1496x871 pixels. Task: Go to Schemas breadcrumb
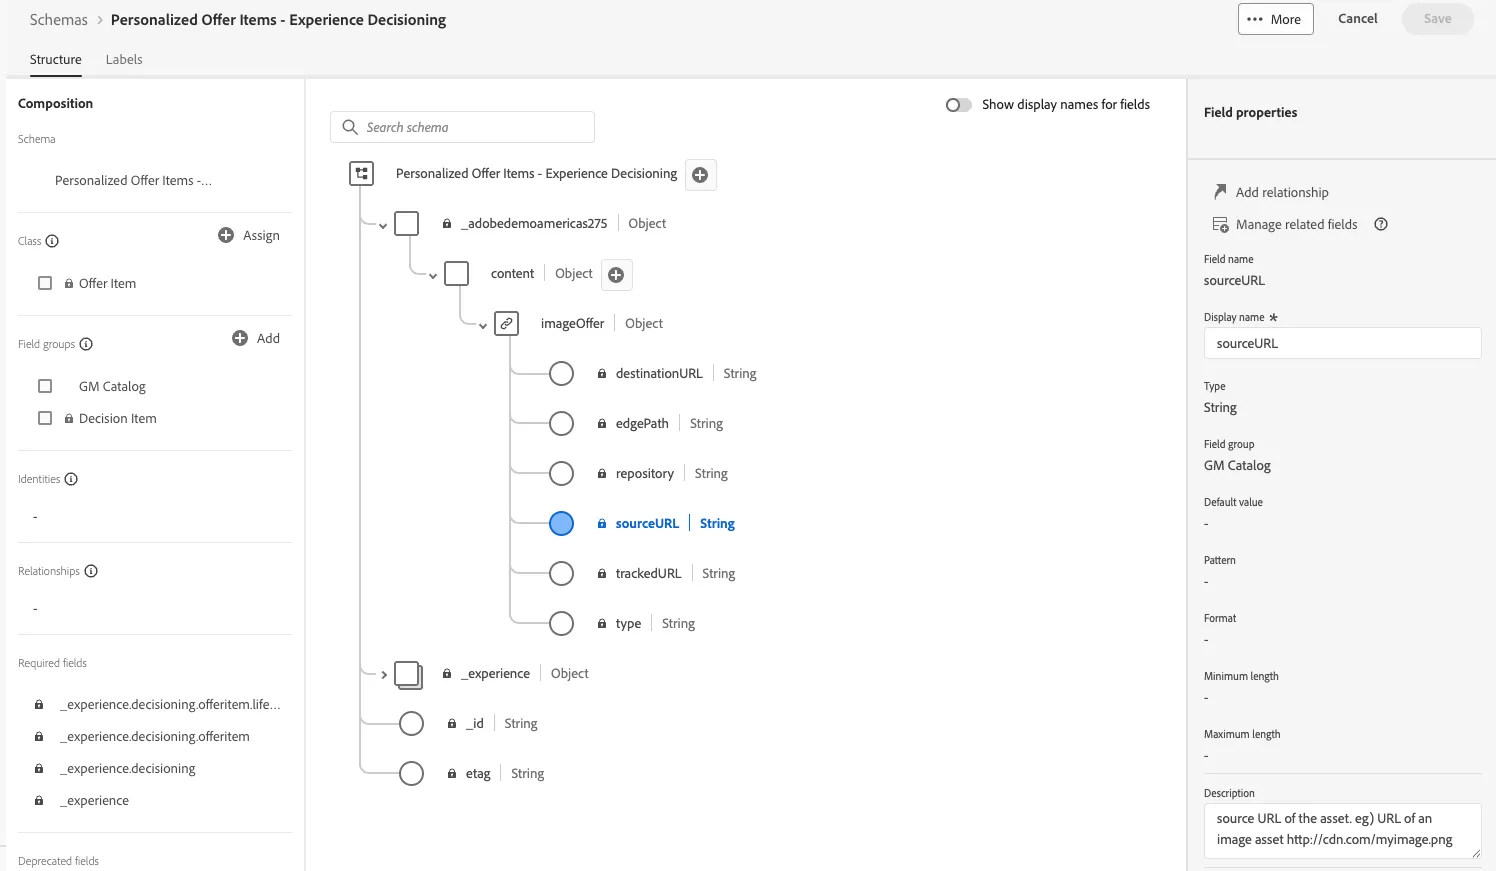[x=59, y=20]
